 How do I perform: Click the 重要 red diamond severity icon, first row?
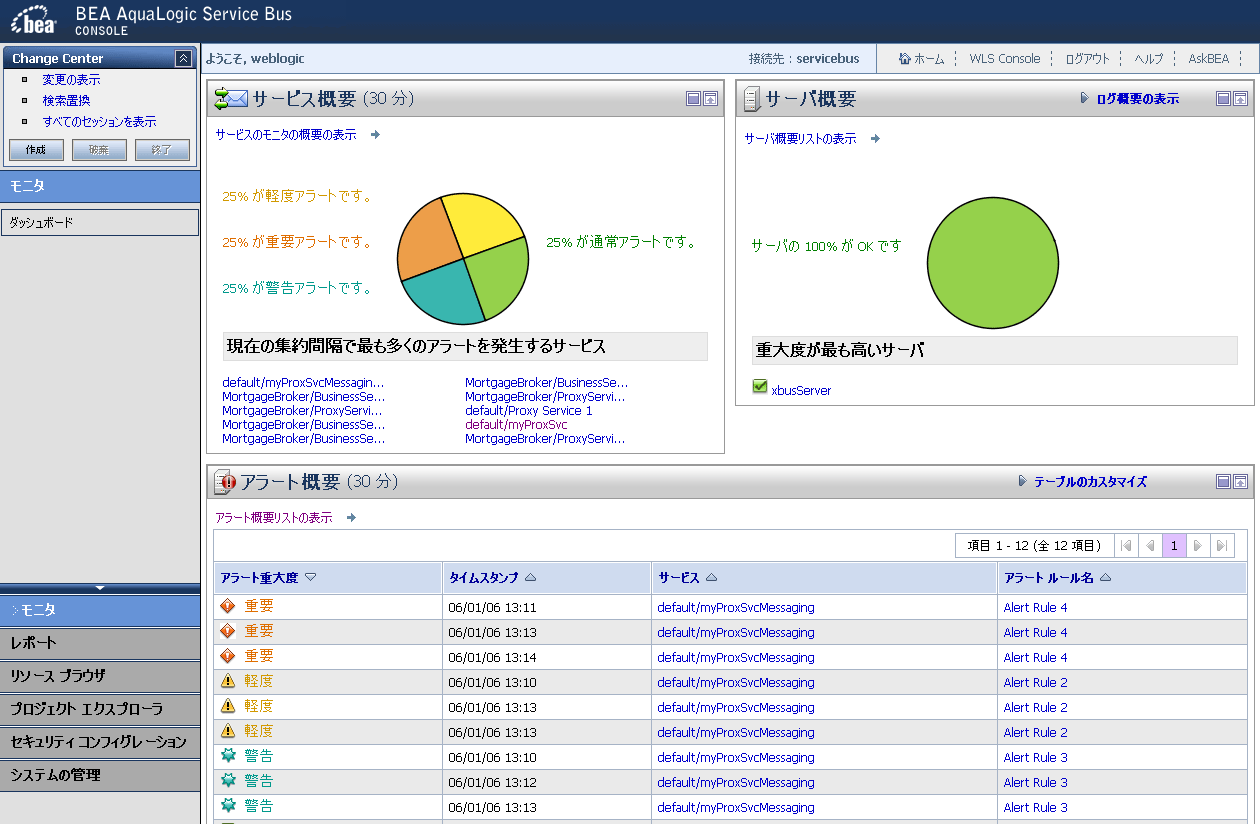coord(226,607)
